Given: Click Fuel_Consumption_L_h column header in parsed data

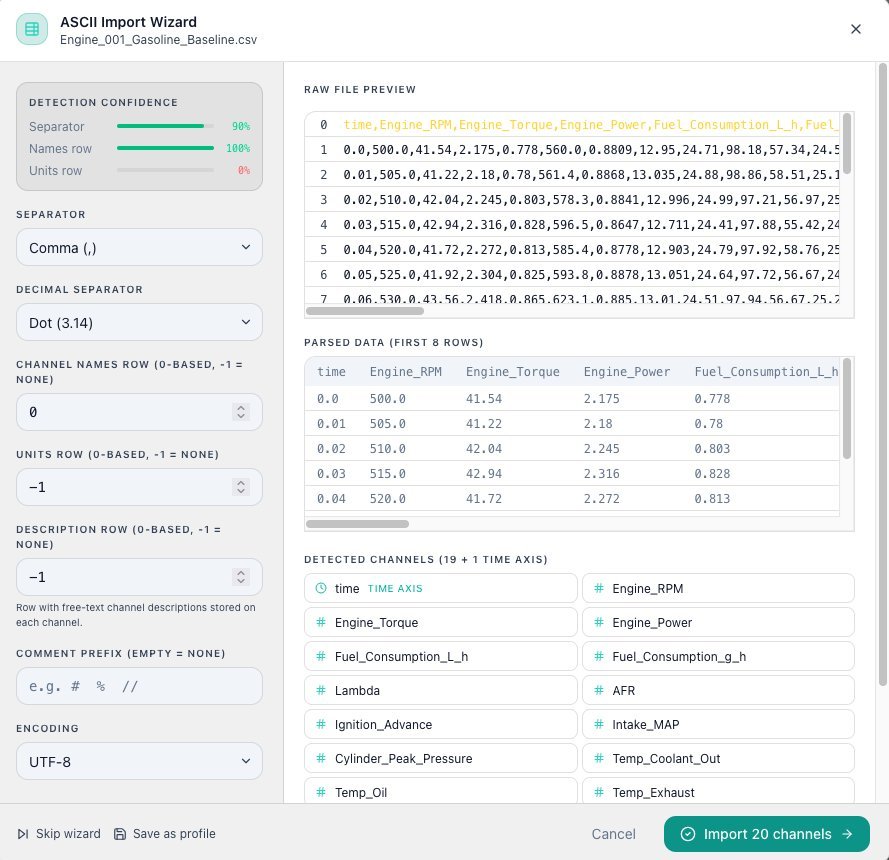Looking at the screenshot, I should coord(766,372).
